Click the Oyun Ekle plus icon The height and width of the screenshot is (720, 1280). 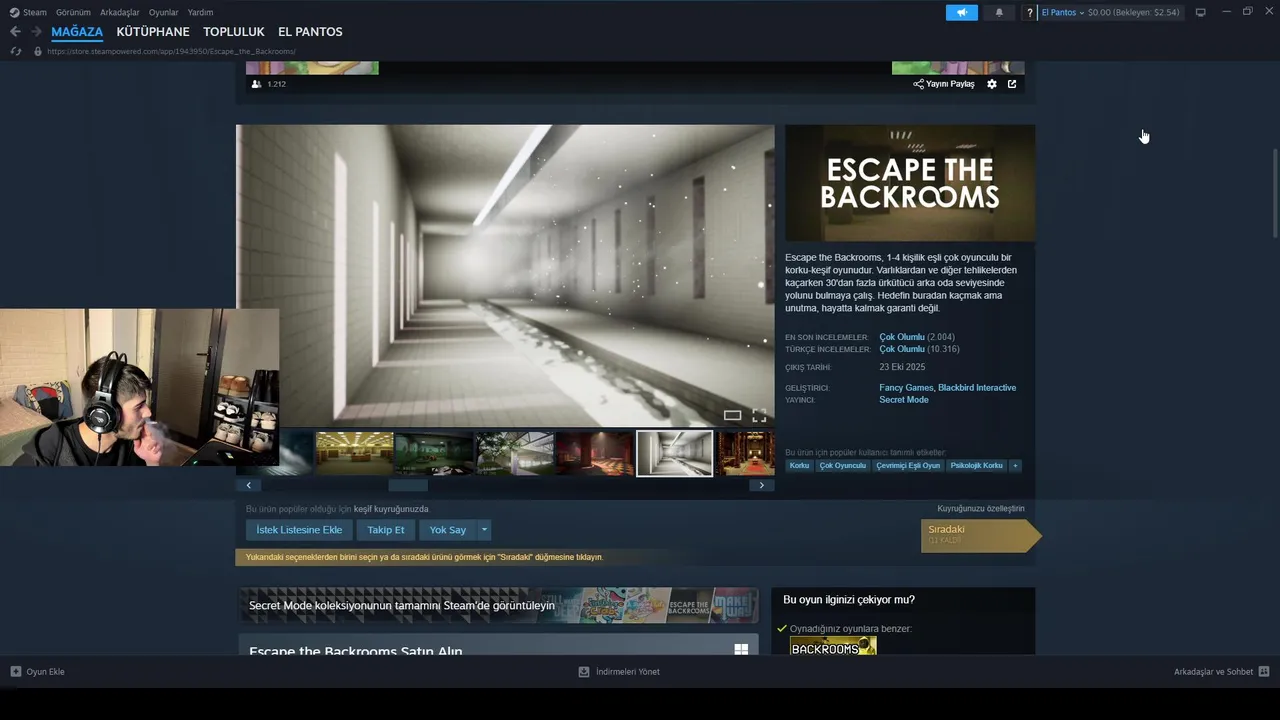coord(16,671)
